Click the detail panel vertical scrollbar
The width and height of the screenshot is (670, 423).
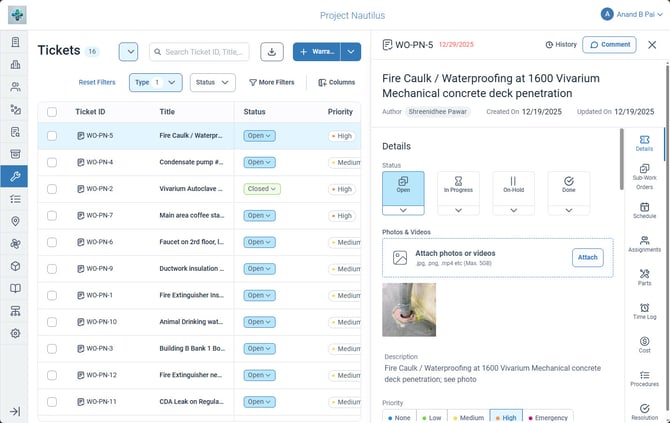tap(621, 159)
